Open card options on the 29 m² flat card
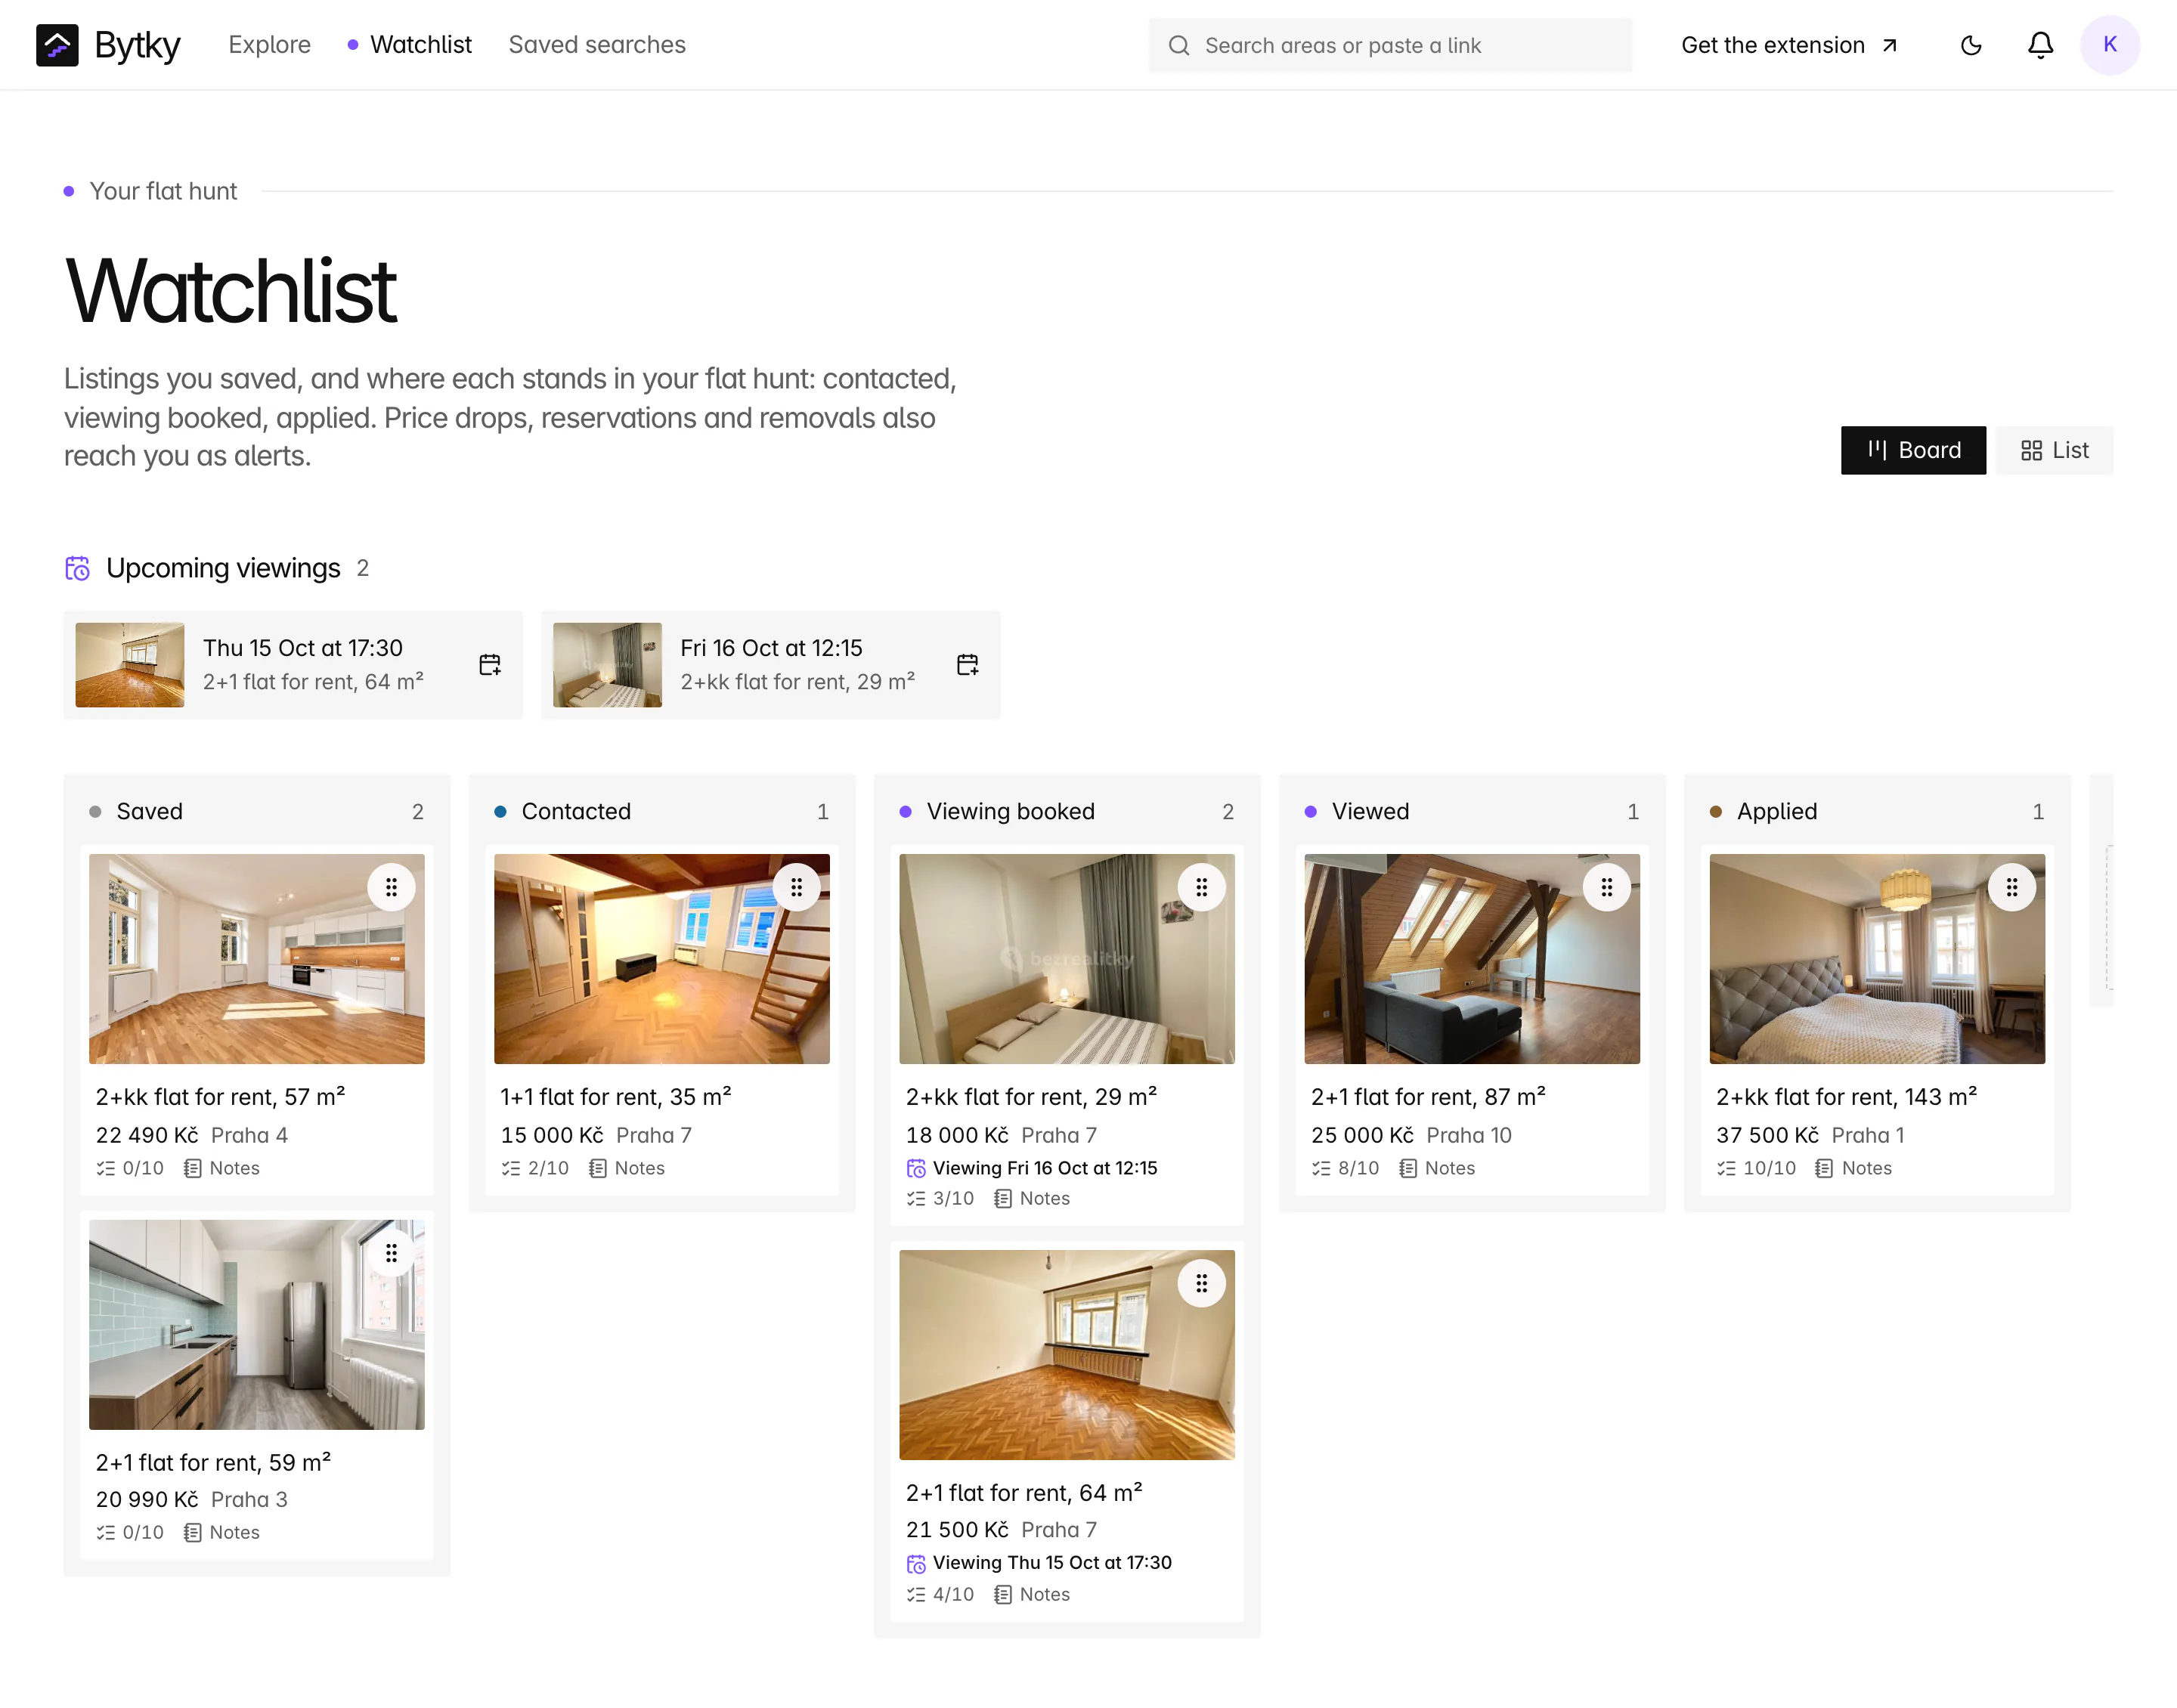The width and height of the screenshot is (2177, 1708). (1201, 887)
